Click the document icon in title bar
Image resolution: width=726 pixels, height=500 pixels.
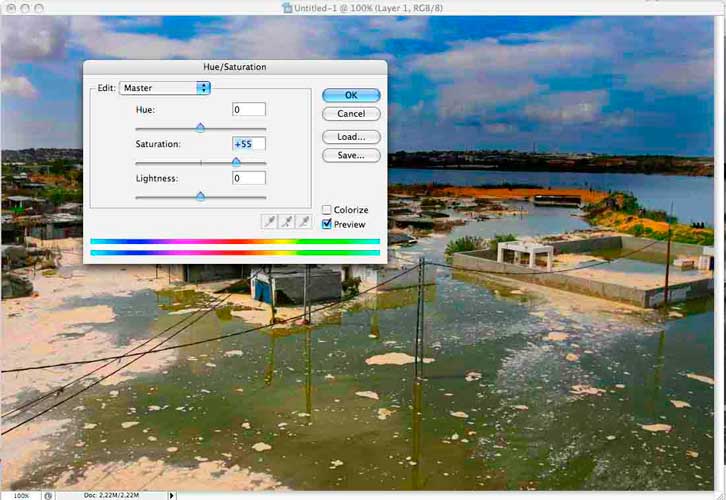[288, 7]
